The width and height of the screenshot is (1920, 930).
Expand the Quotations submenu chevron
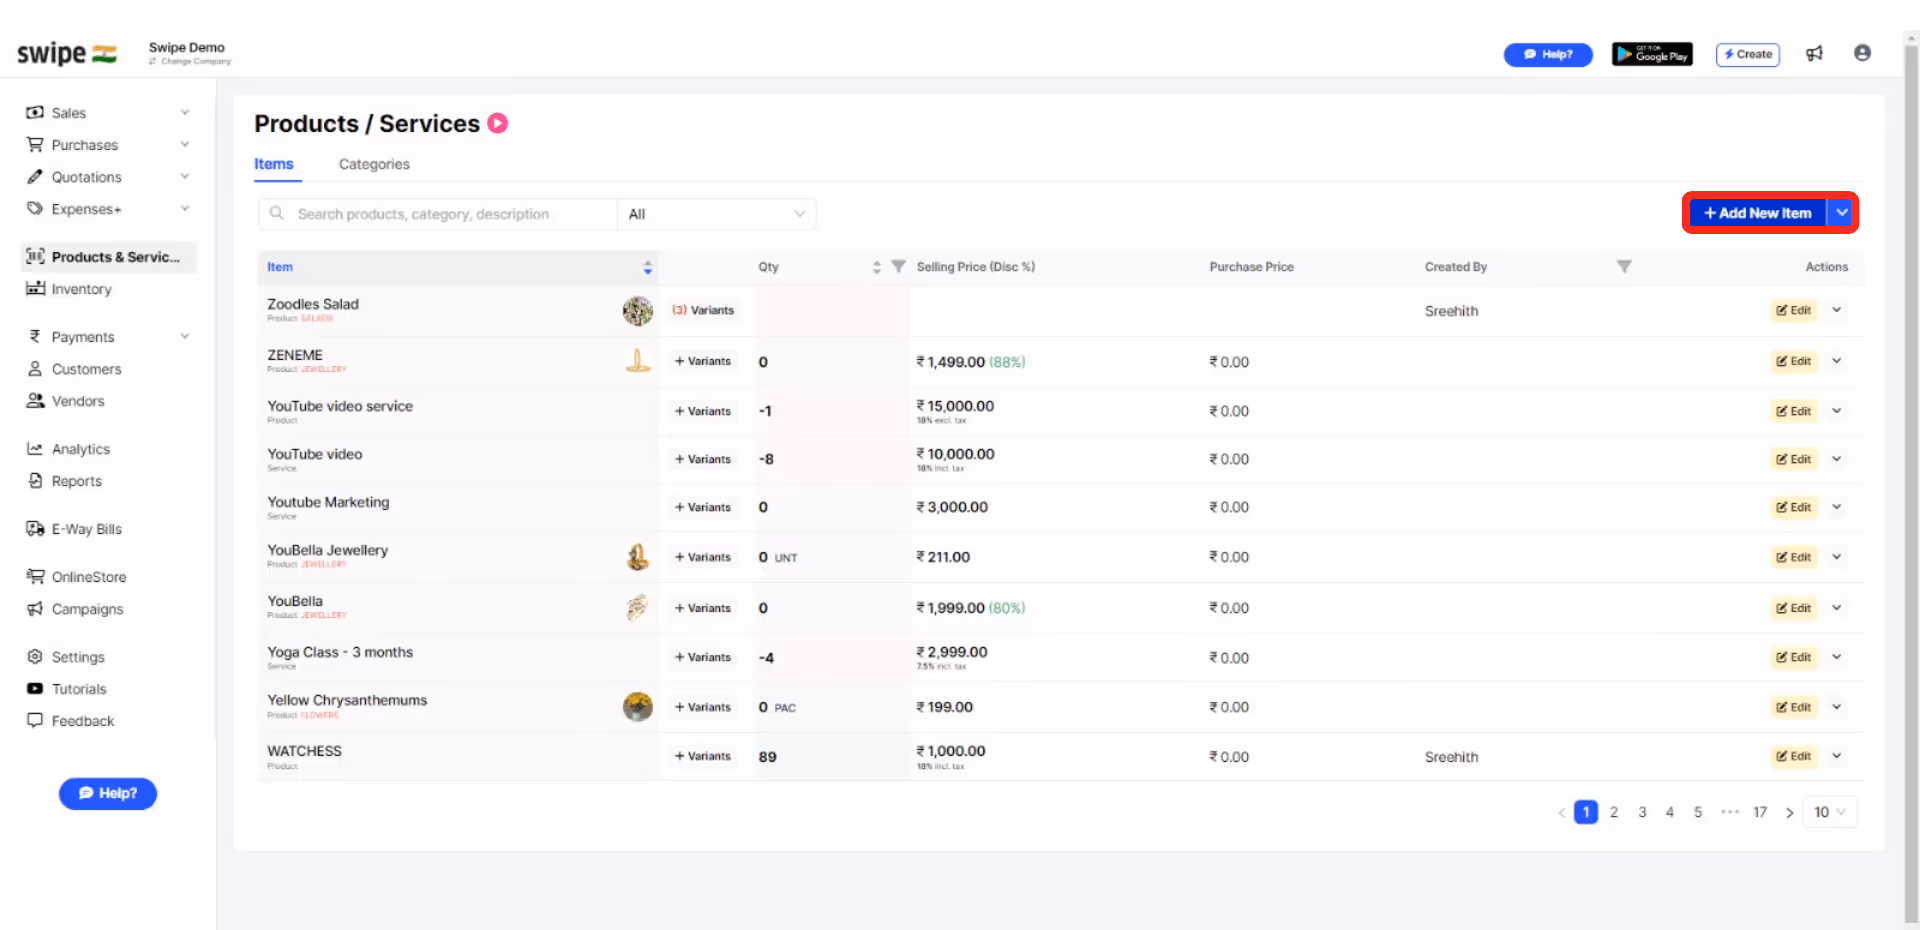click(185, 176)
